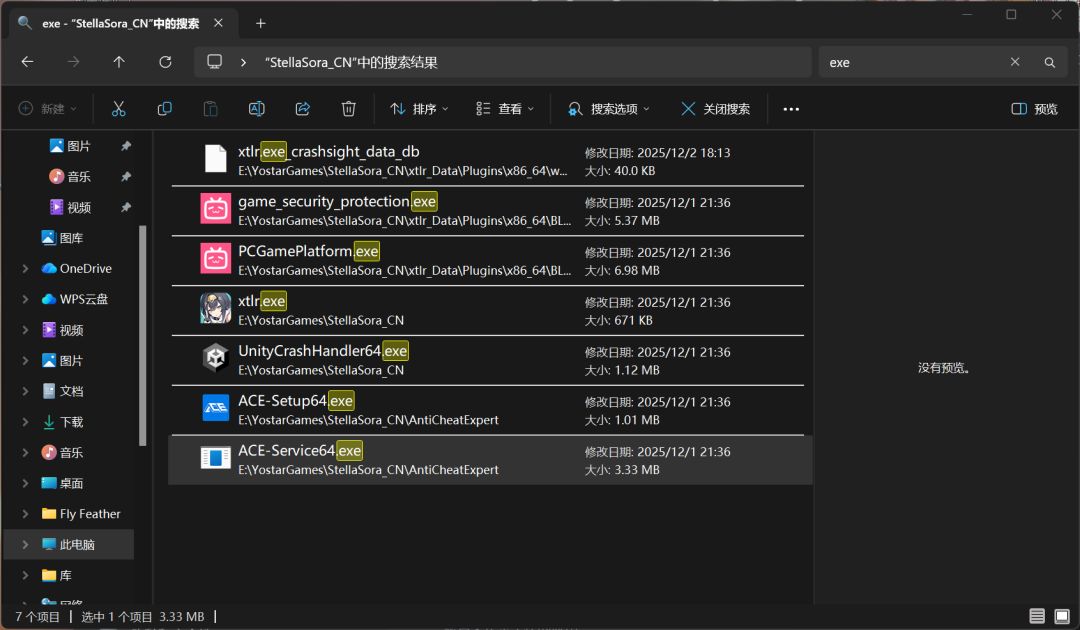Open the 新建 new item dropdown
Image resolution: width=1080 pixels, height=630 pixels.
pos(48,109)
